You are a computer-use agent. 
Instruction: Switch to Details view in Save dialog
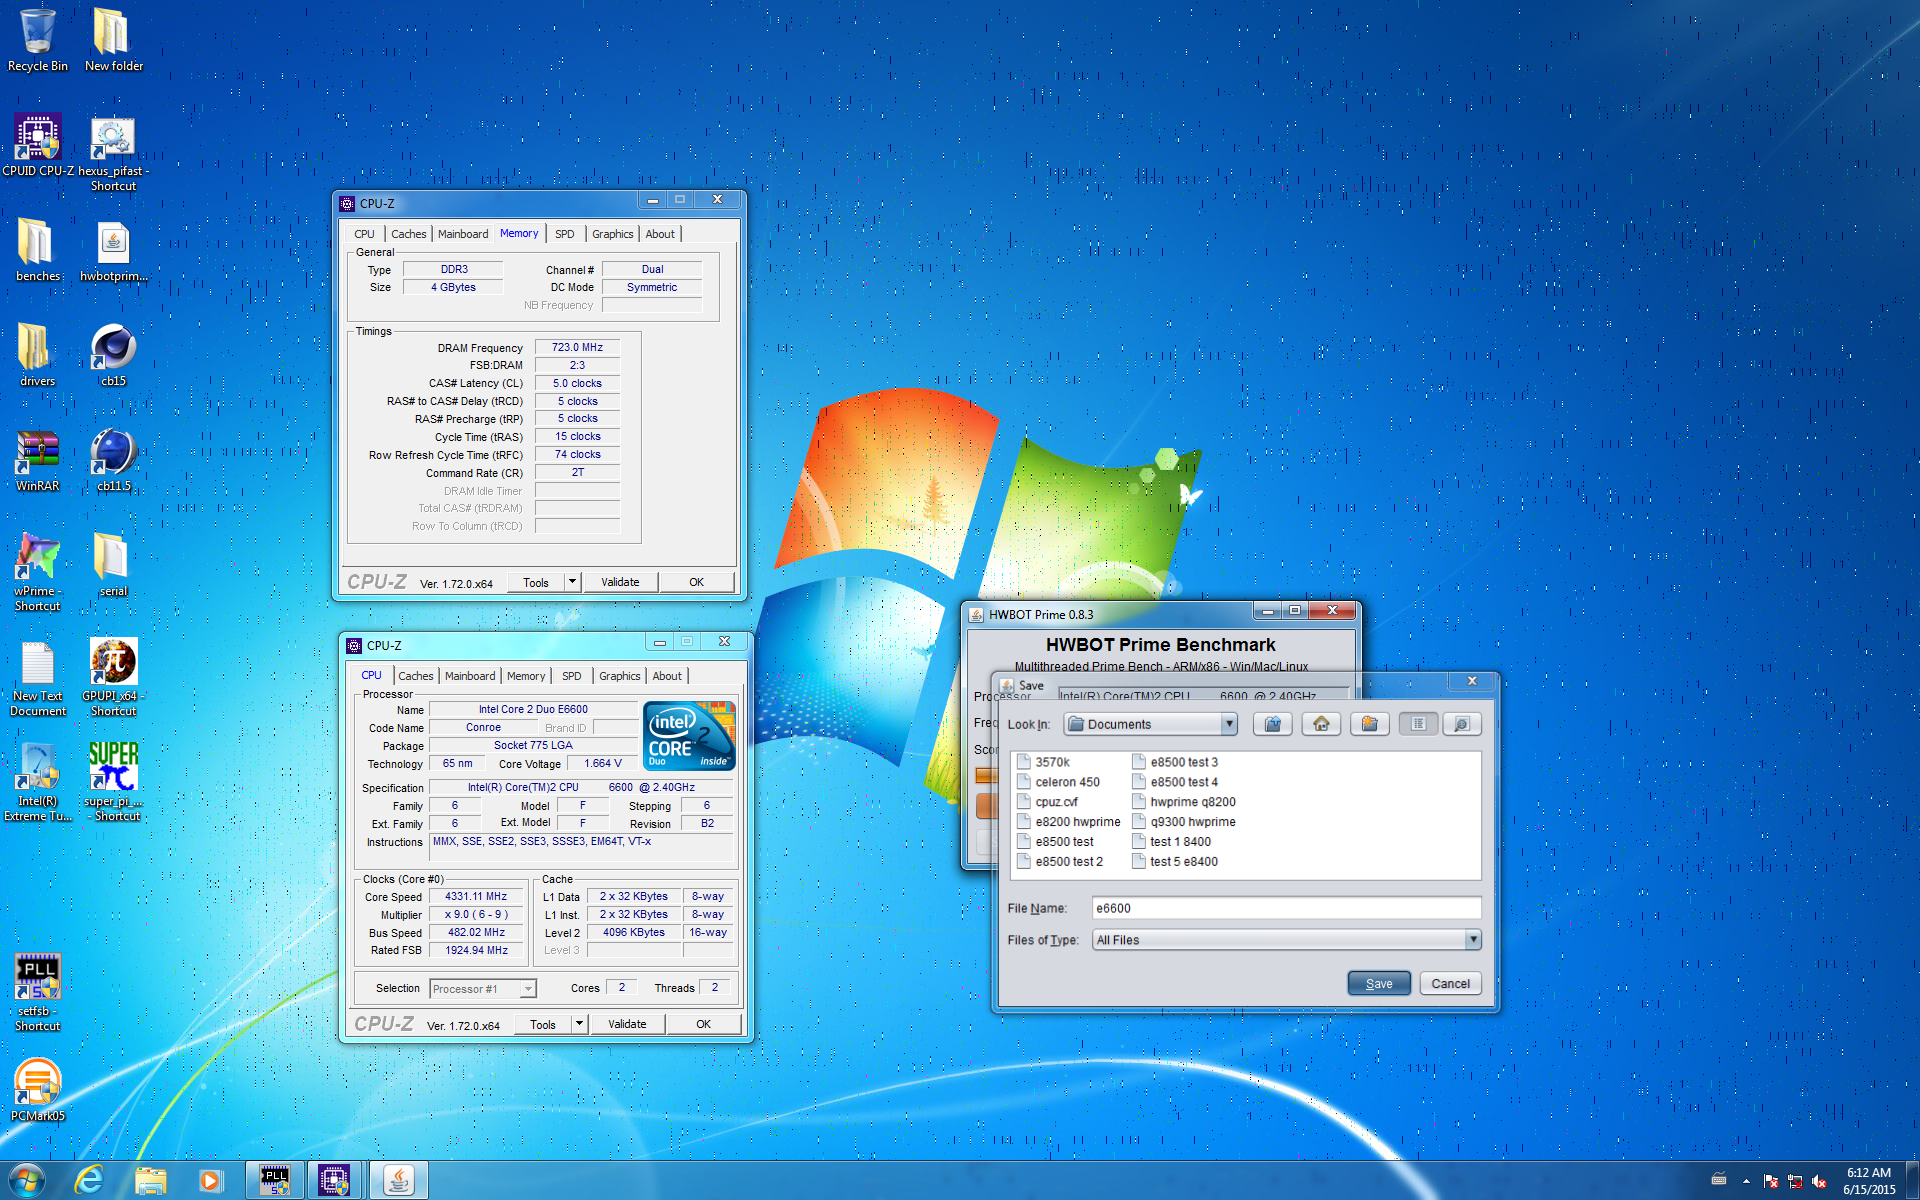[x=1462, y=724]
